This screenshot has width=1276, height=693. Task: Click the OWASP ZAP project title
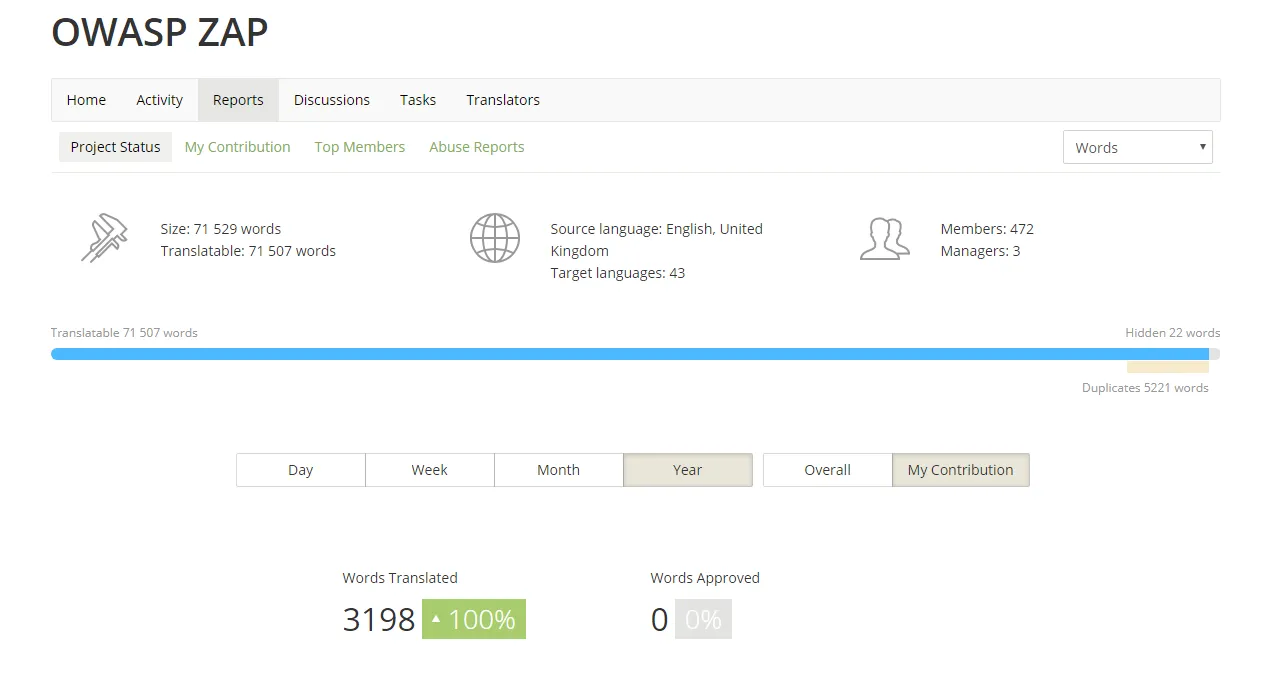(160, 33)
